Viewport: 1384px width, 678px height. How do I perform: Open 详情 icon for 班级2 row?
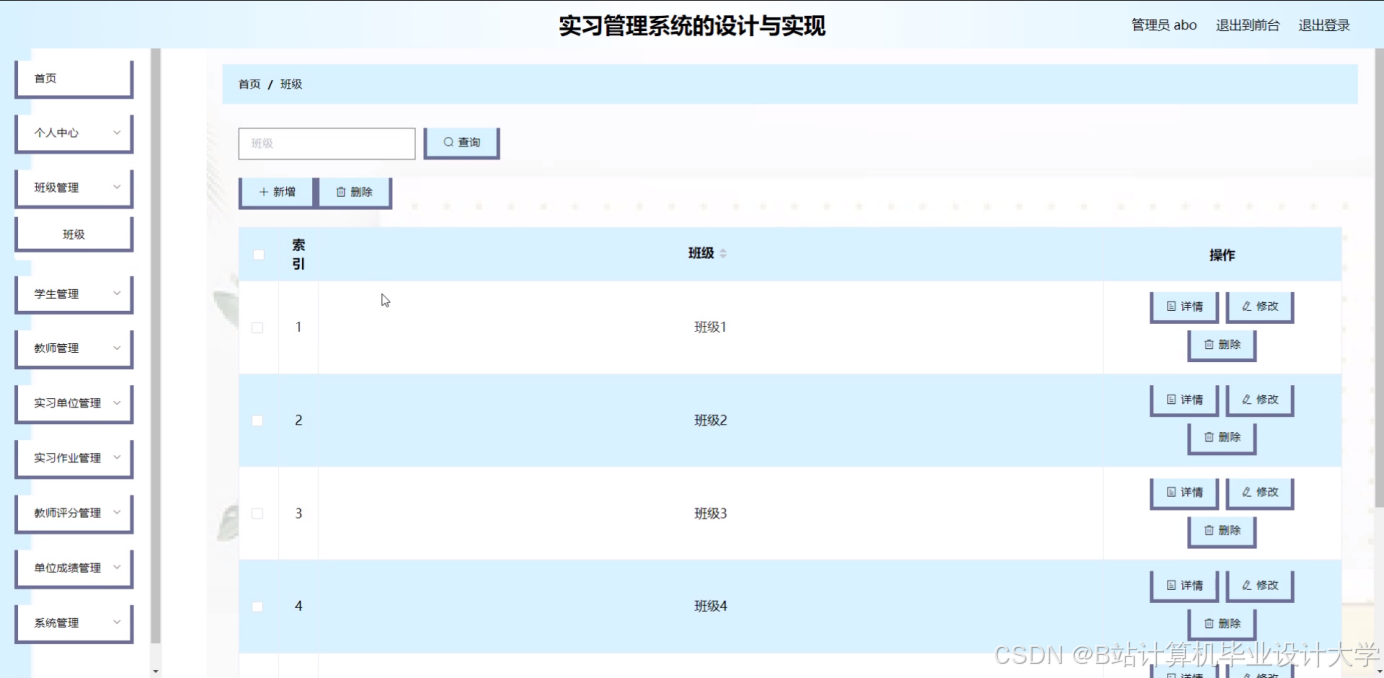[x=1171, y=399]
